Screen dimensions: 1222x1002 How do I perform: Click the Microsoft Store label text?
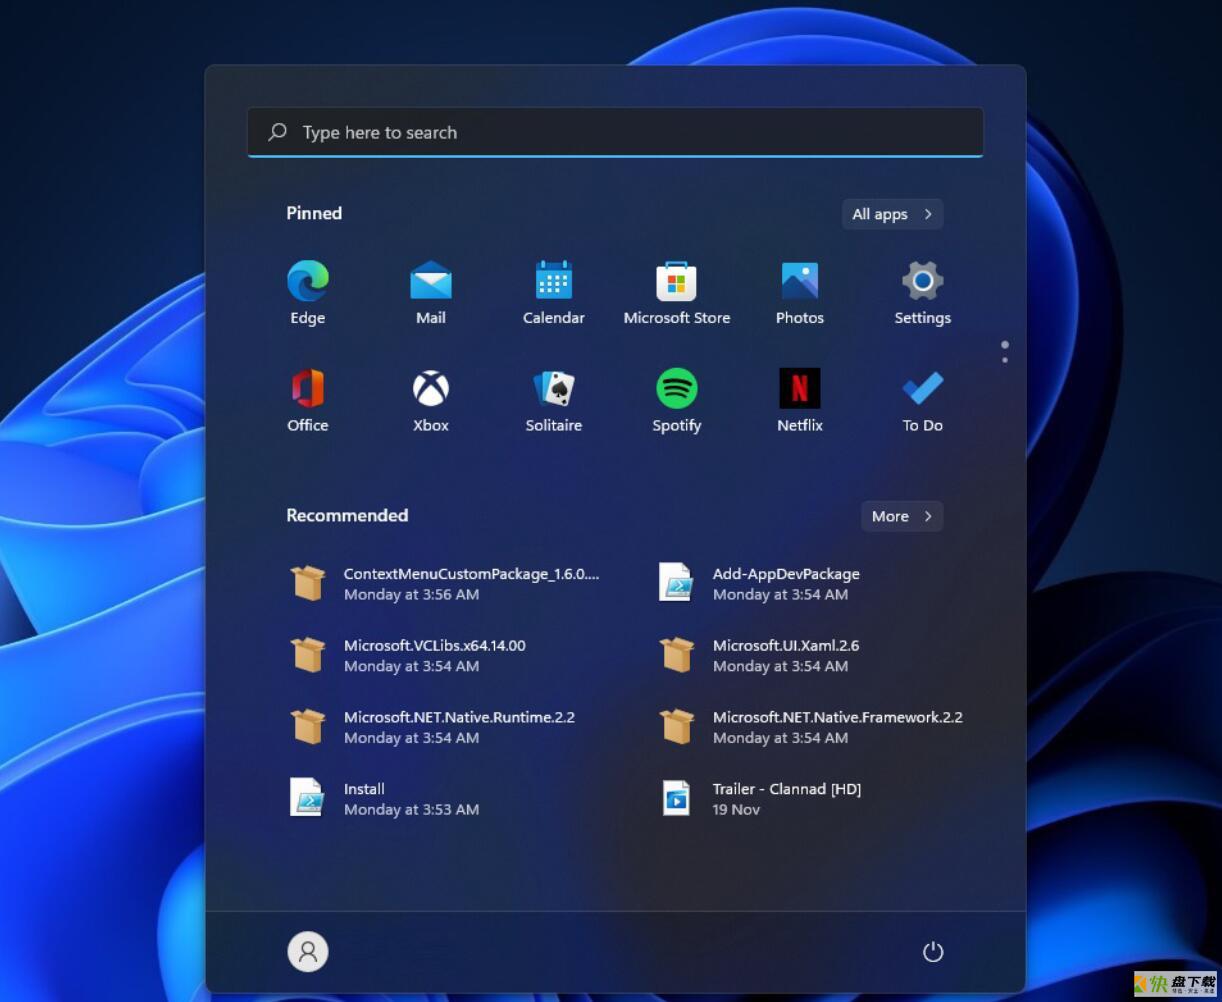[x=677, y=318]
